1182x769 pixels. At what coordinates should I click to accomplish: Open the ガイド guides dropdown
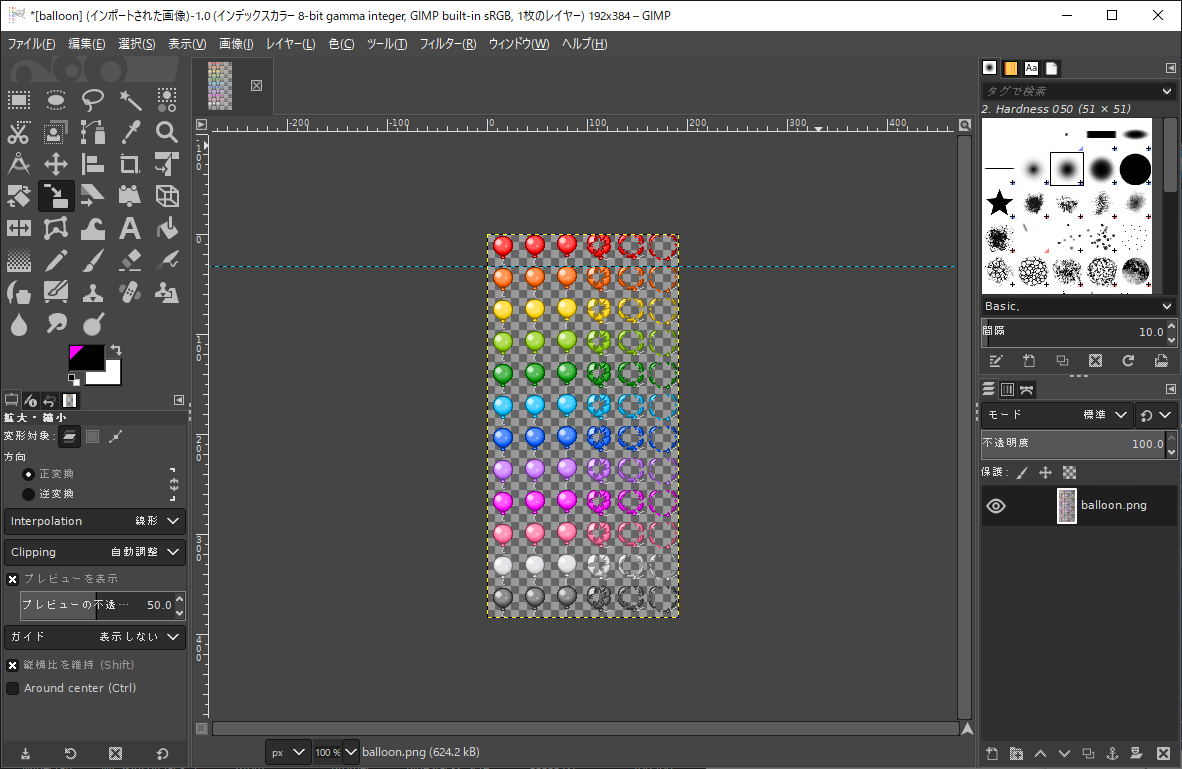pyautogui.click(x=95, y=636)
